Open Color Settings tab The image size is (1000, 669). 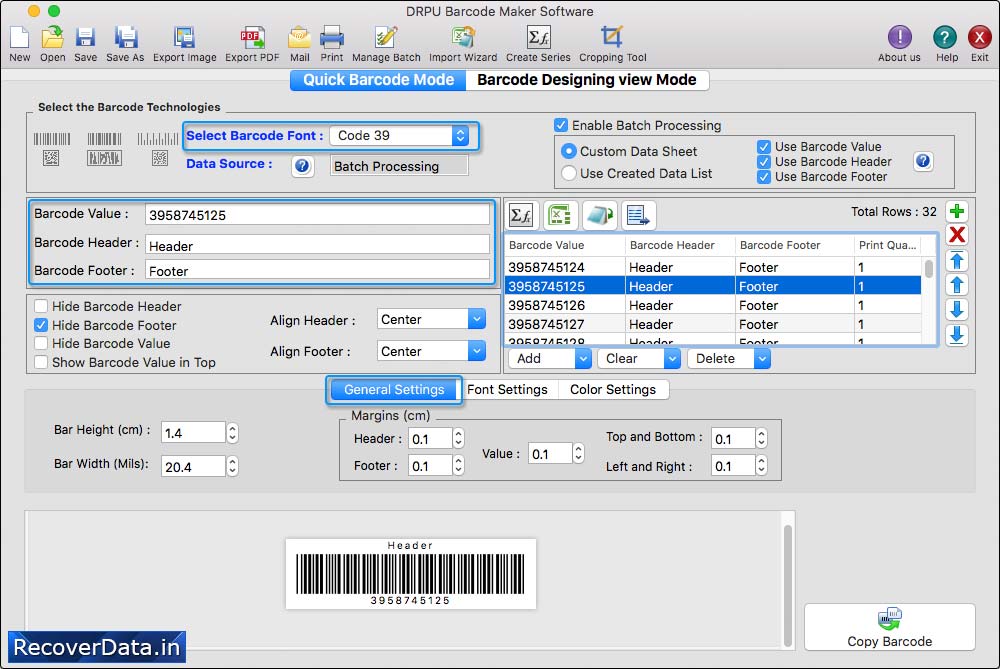pyautogui.click(x=613, y=390)
